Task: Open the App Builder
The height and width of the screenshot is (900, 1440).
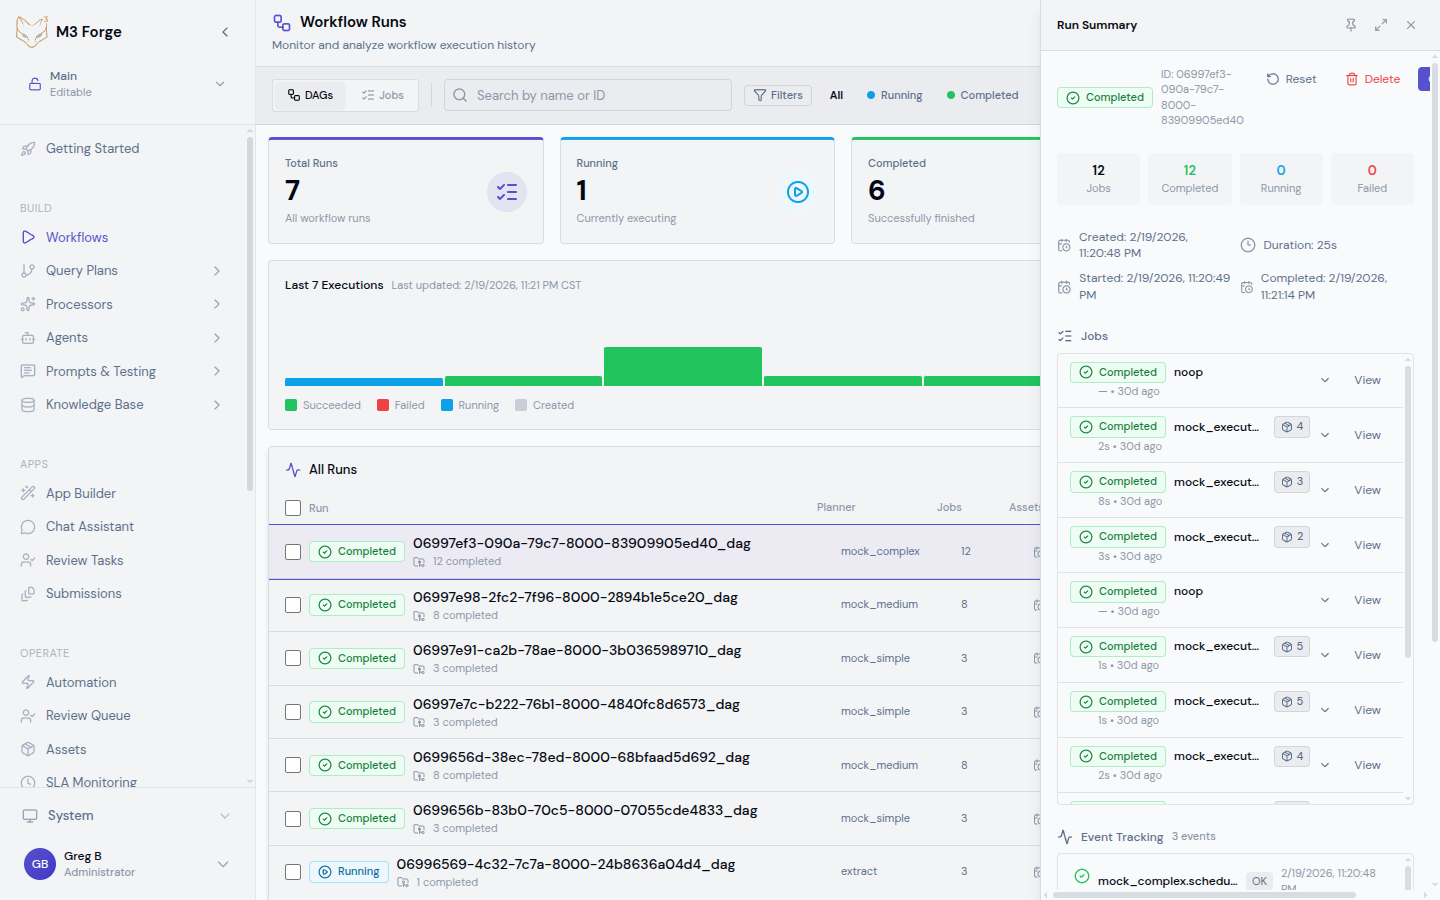Action: click(81, 493)
